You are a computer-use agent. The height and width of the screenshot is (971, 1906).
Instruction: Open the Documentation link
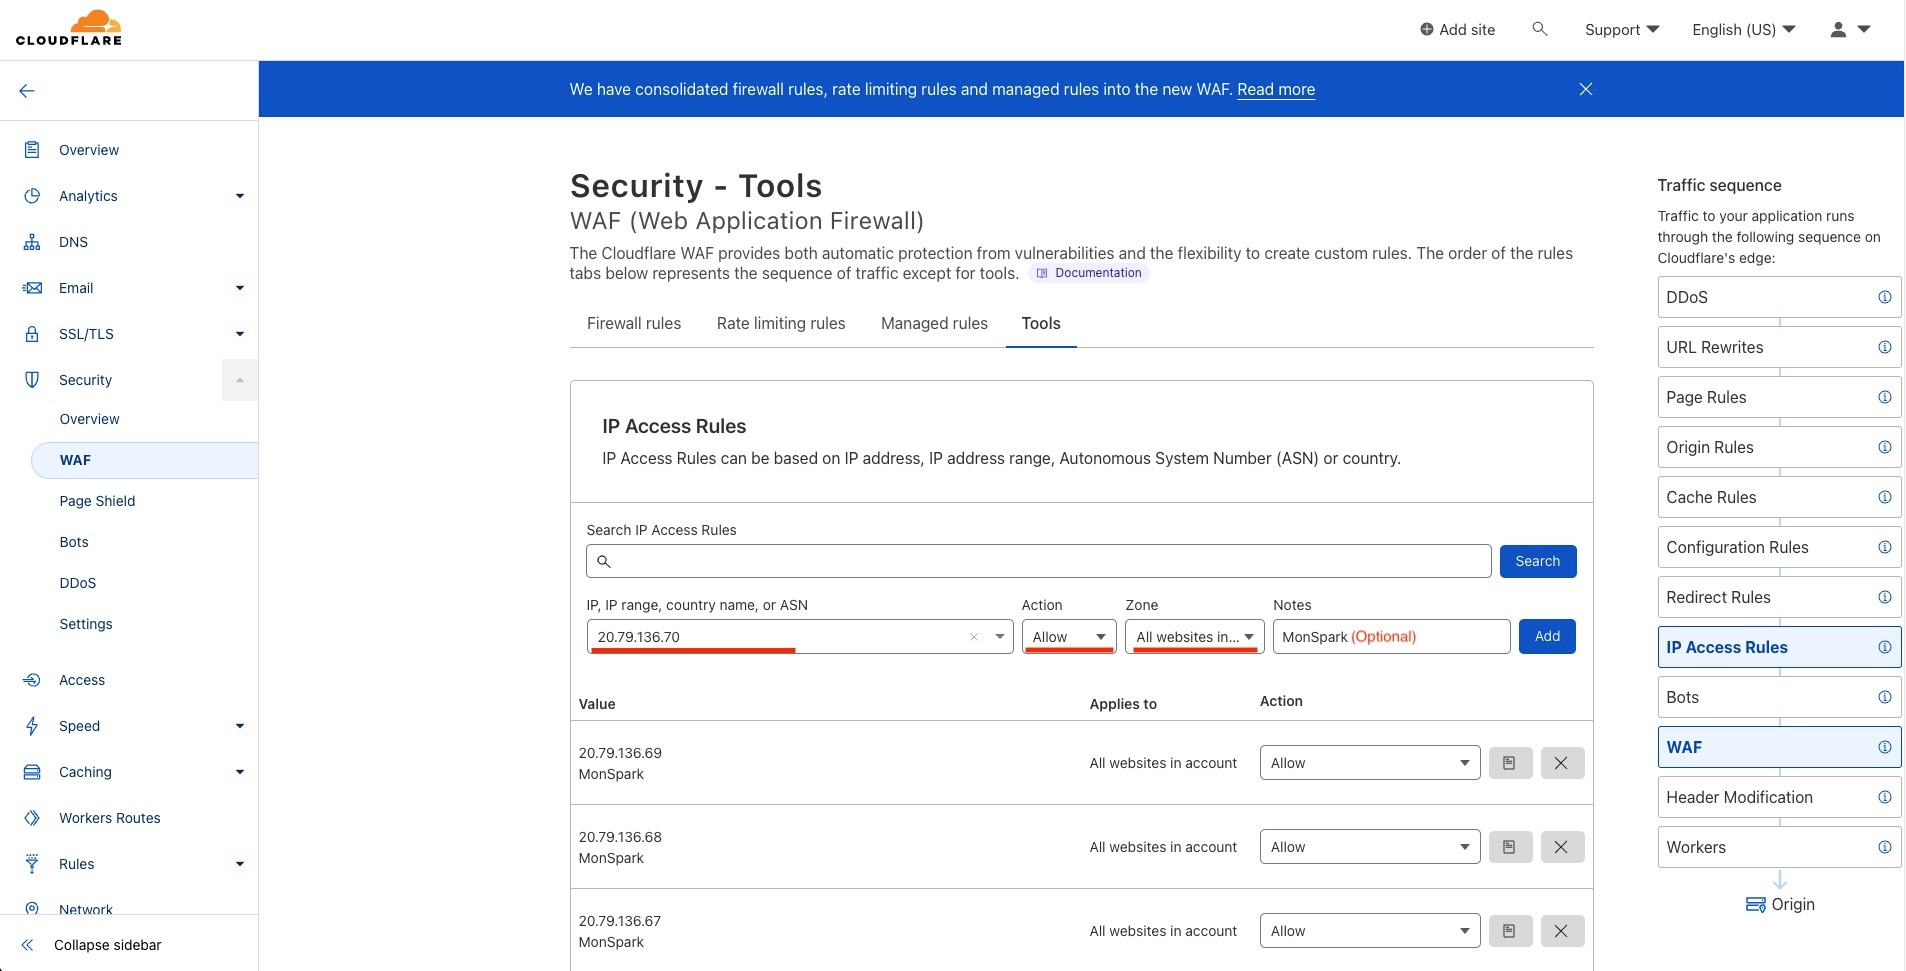click(1089, 273)
